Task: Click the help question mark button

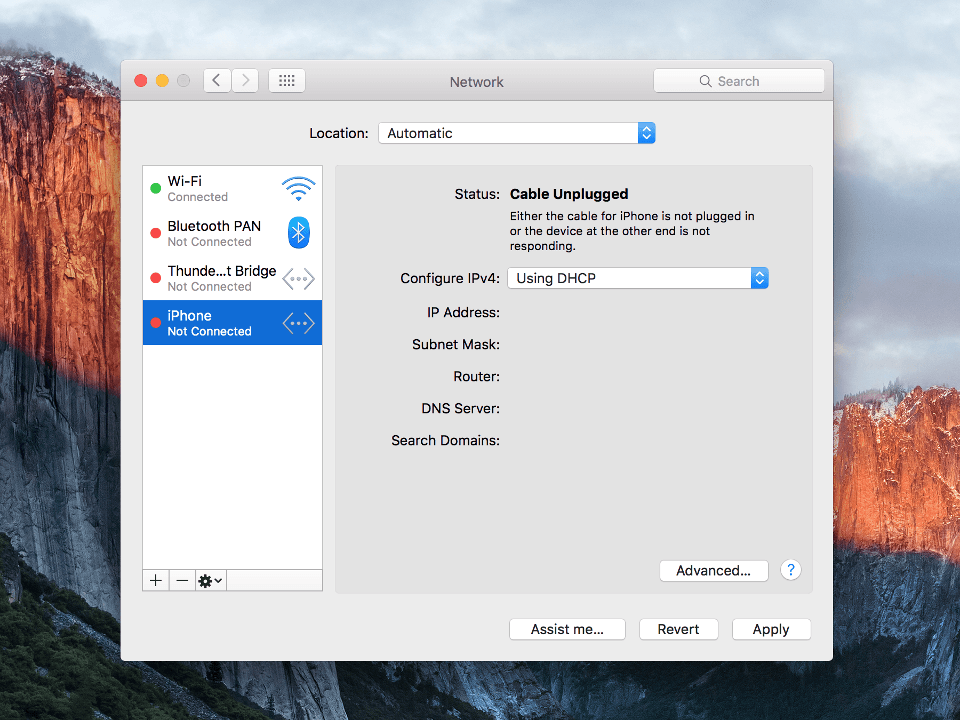Action: click(x=790, y=569)
